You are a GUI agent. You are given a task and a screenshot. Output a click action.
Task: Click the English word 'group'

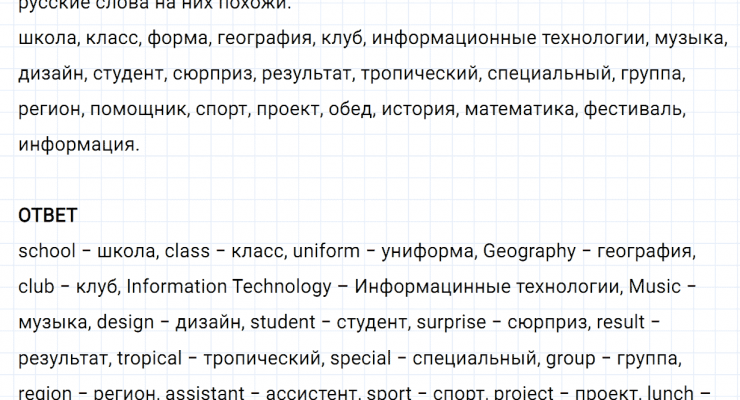(x=571, y=358)
